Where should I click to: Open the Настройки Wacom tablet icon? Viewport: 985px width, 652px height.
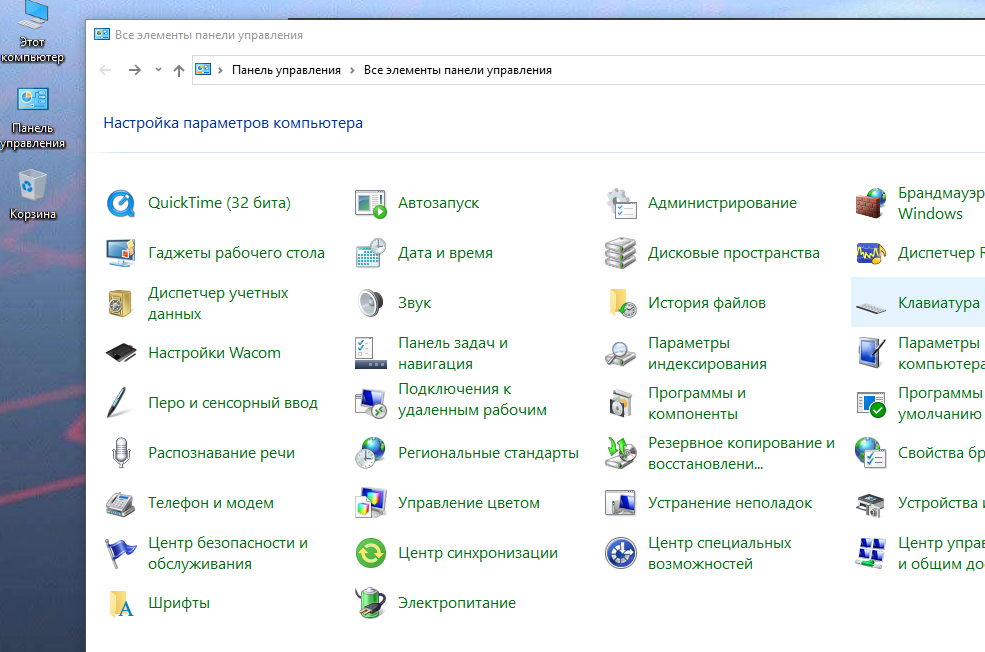(x=121, y=353)
